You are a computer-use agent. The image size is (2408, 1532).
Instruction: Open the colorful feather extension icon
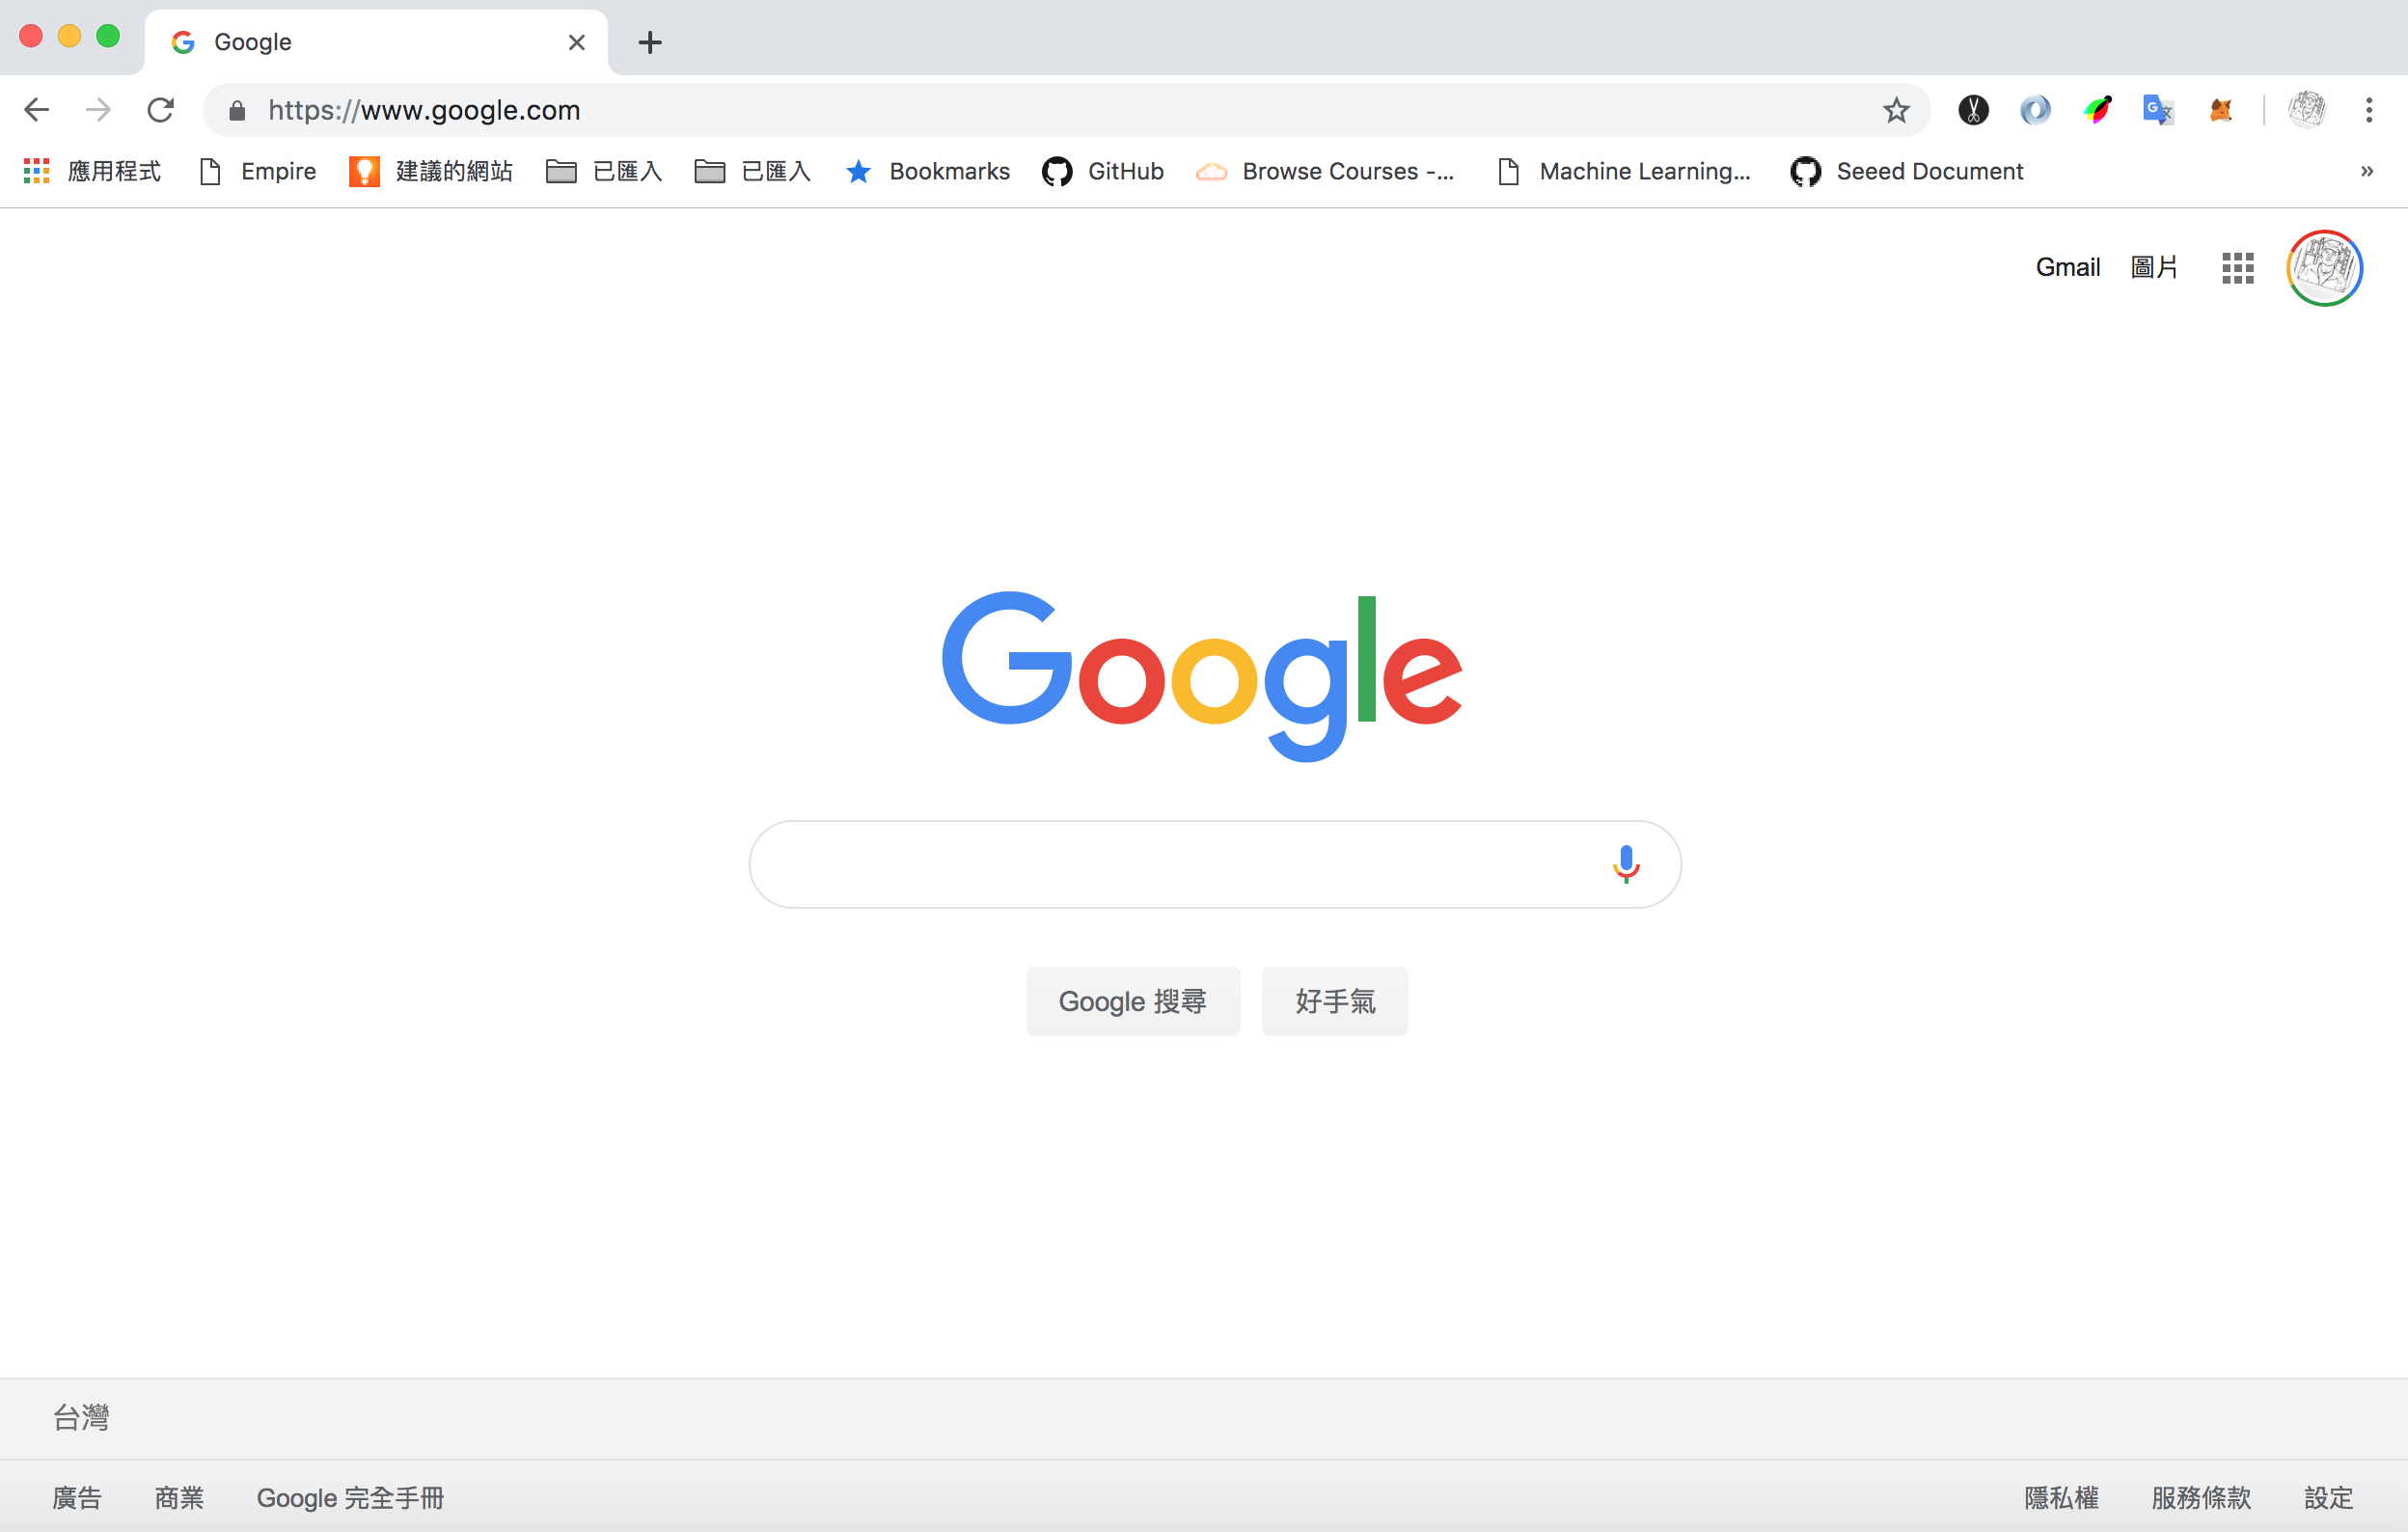[x=2097, y=110]
